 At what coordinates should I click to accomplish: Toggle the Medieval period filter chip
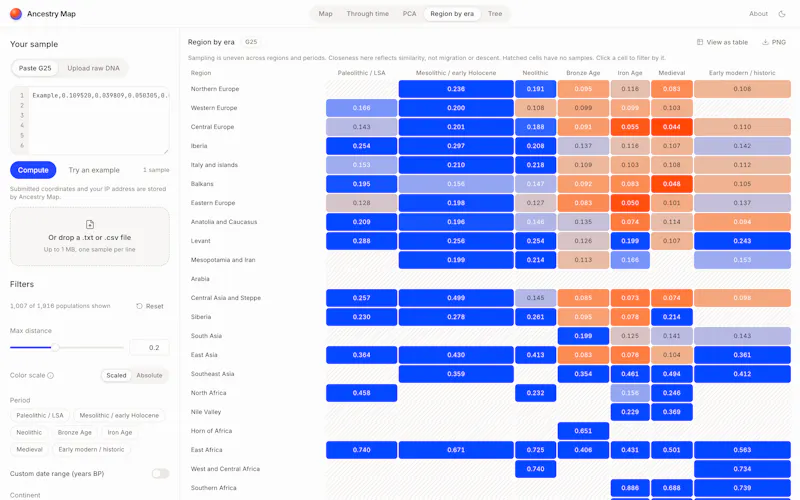click(x=30, y=449)
